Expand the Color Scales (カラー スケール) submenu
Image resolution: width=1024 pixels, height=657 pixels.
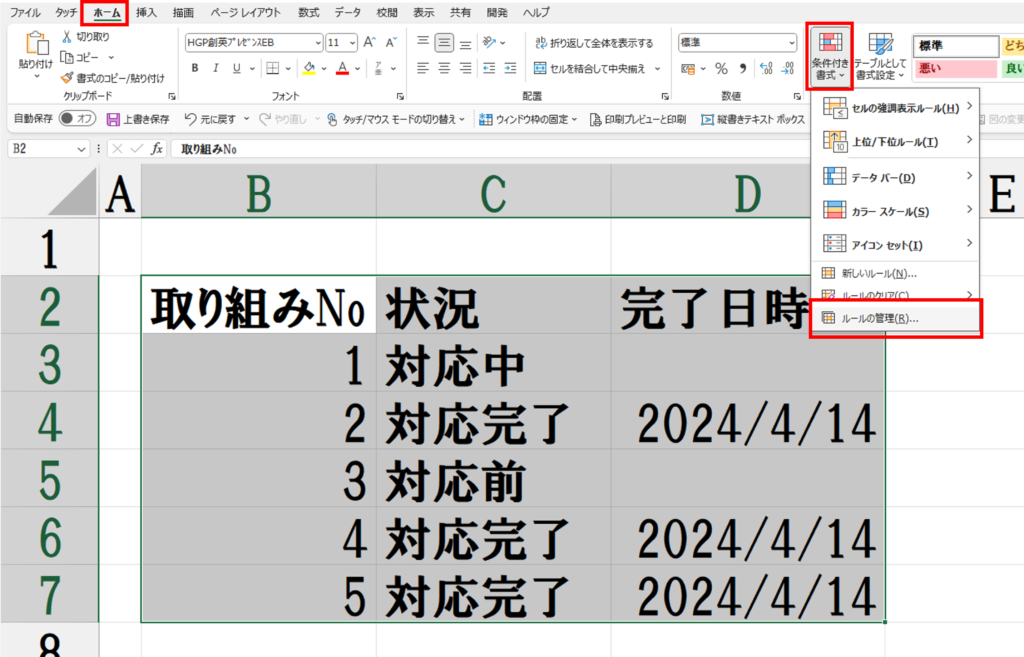895,211
